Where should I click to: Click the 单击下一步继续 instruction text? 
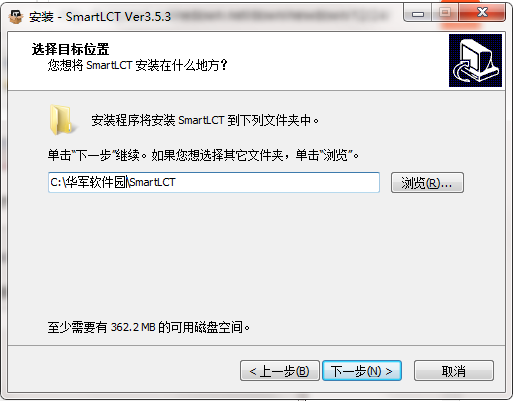pos(203,155)
